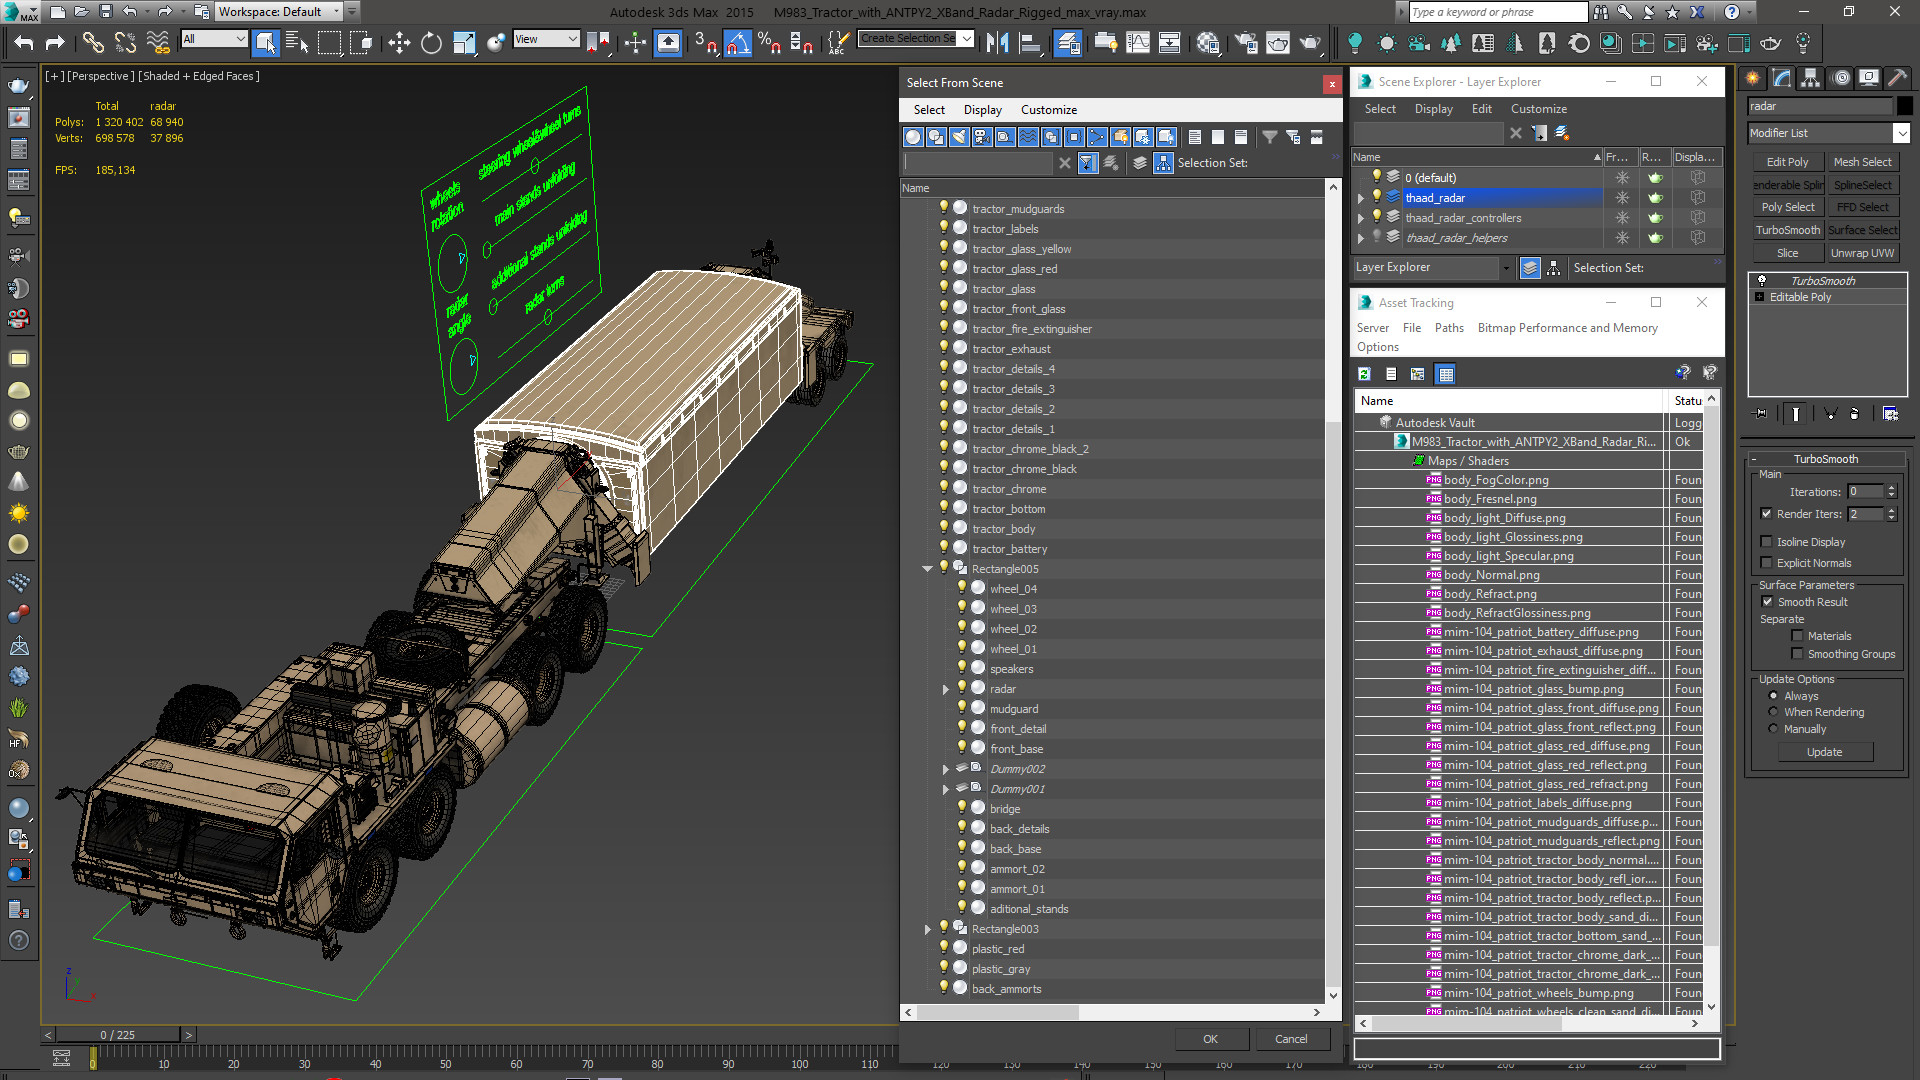The height and width of the screenshot is (1080, 1920).
Task: Toggle Display Geometry filter in Select From Scene
Action: point(913,137)
